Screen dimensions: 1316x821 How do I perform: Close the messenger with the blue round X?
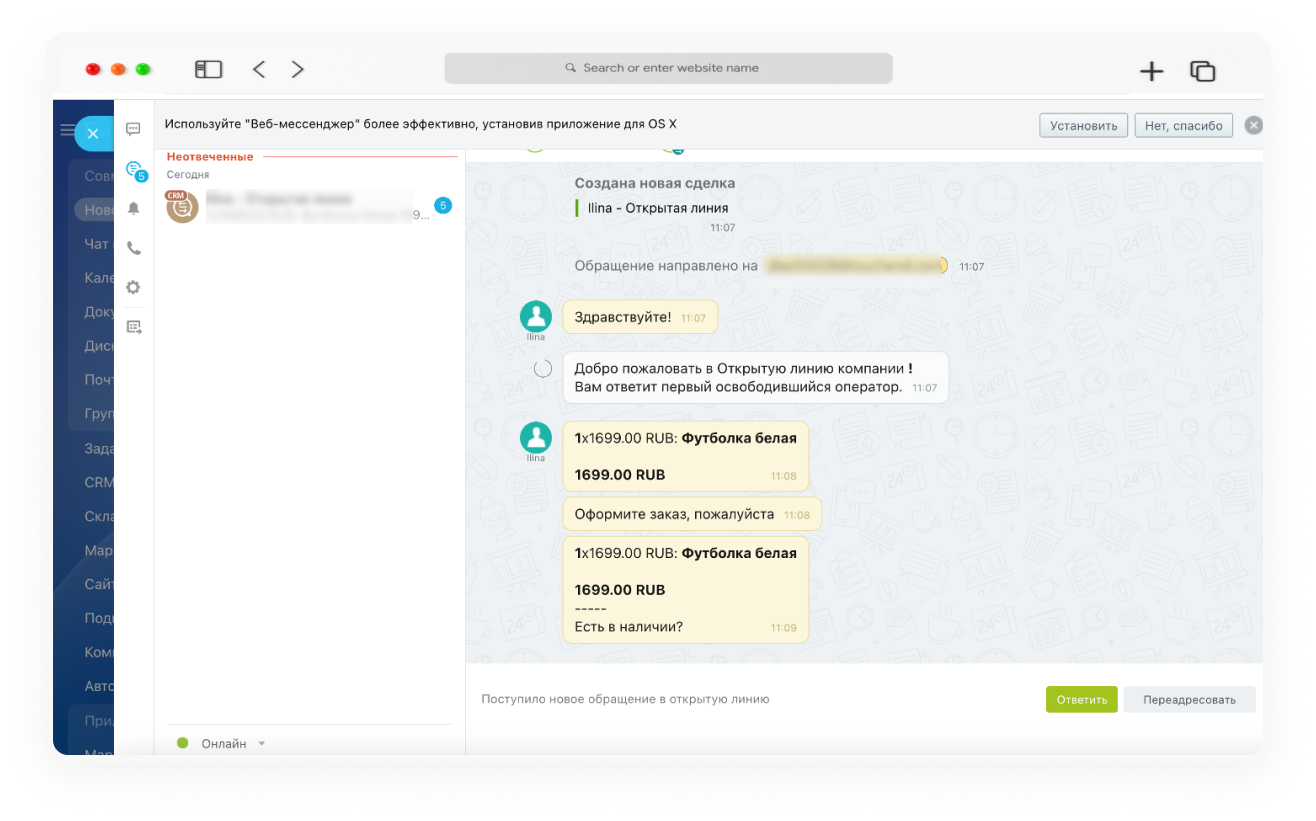(93, 133)
